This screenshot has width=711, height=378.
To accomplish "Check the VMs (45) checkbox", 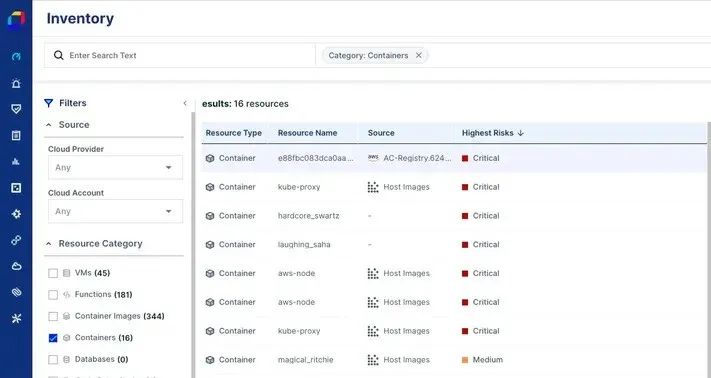I will (x=53, y=273).
